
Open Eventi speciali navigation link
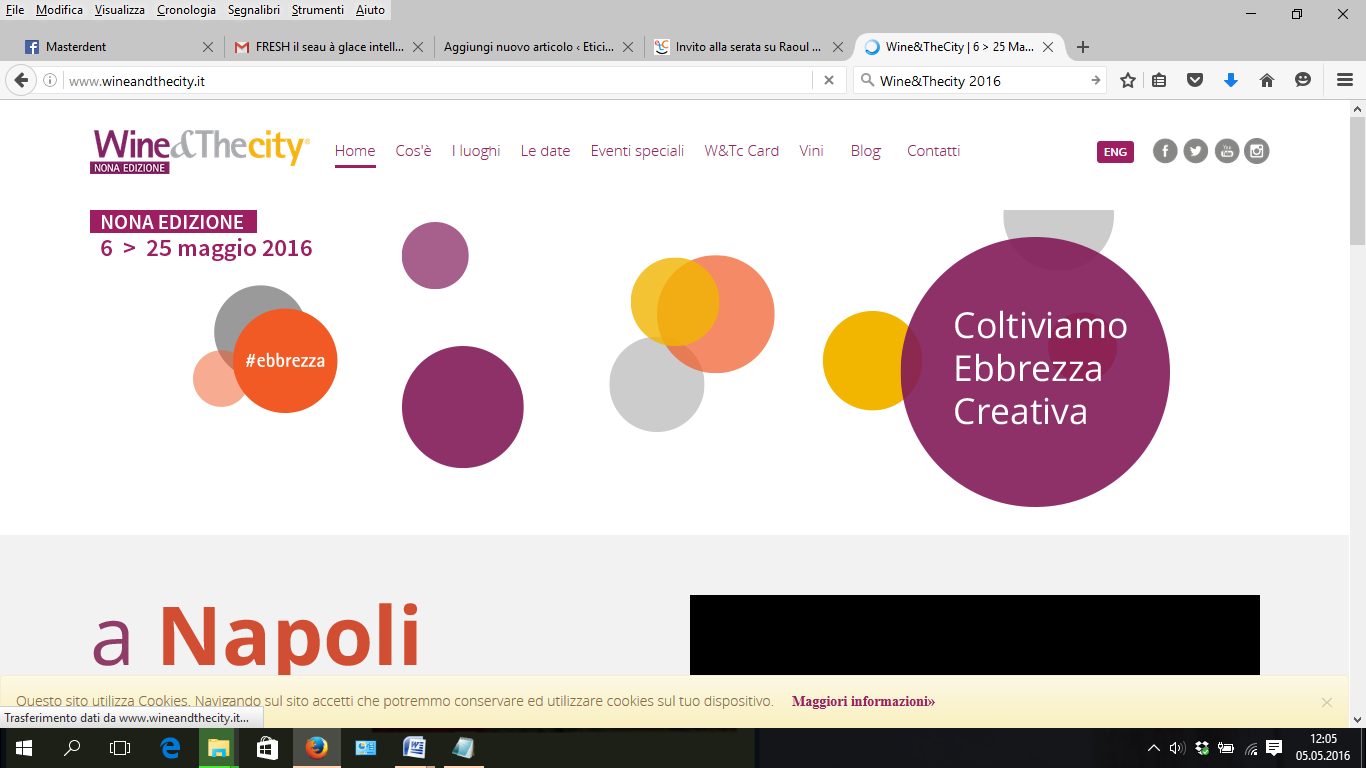tap(637, 151)
